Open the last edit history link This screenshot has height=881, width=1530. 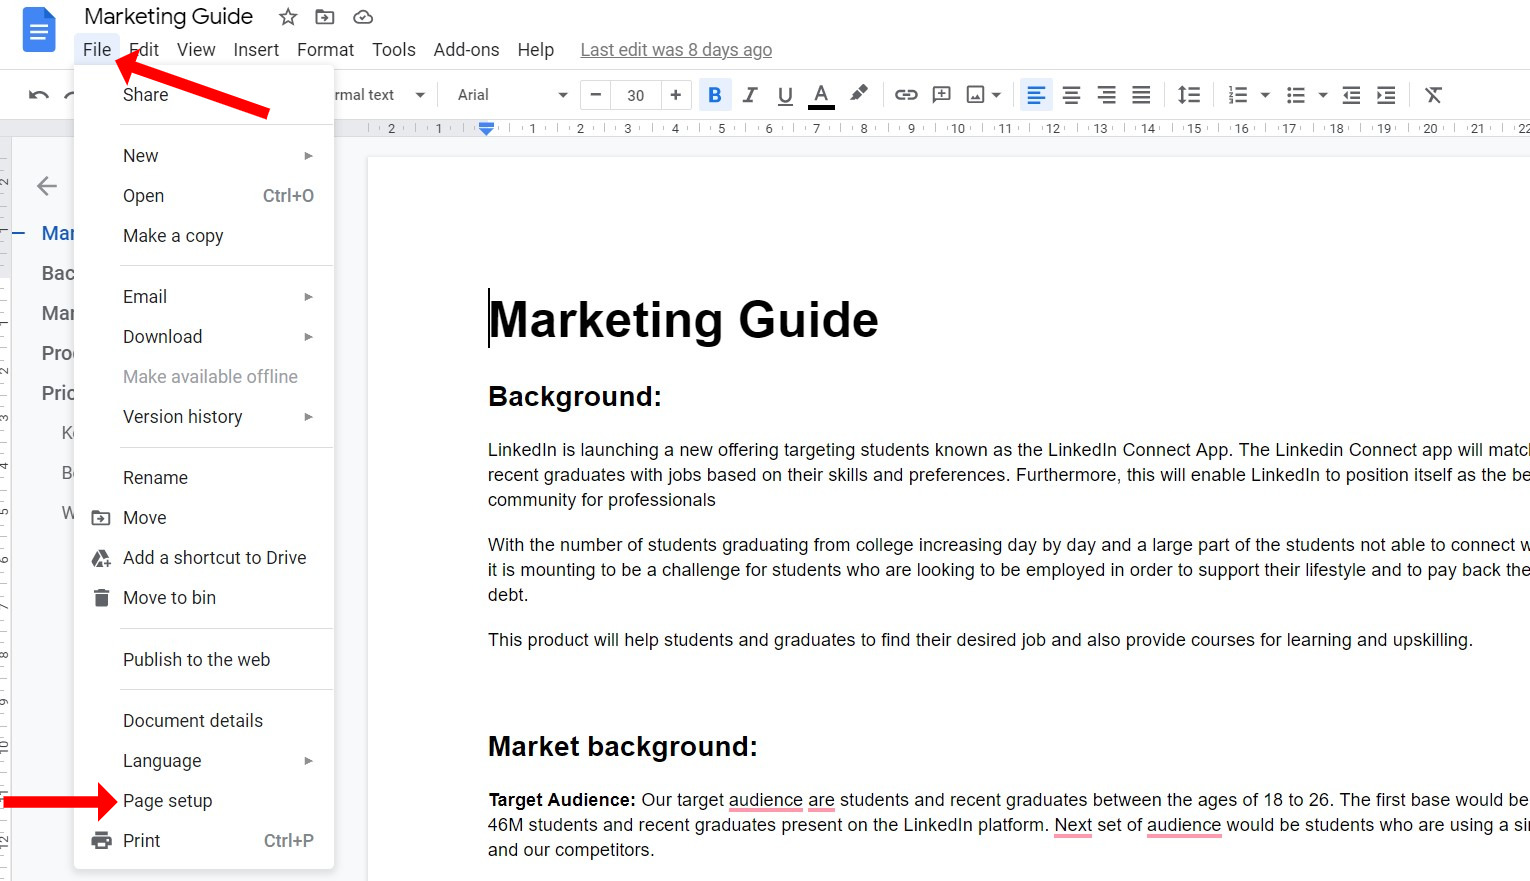click(x=676, y=50)
